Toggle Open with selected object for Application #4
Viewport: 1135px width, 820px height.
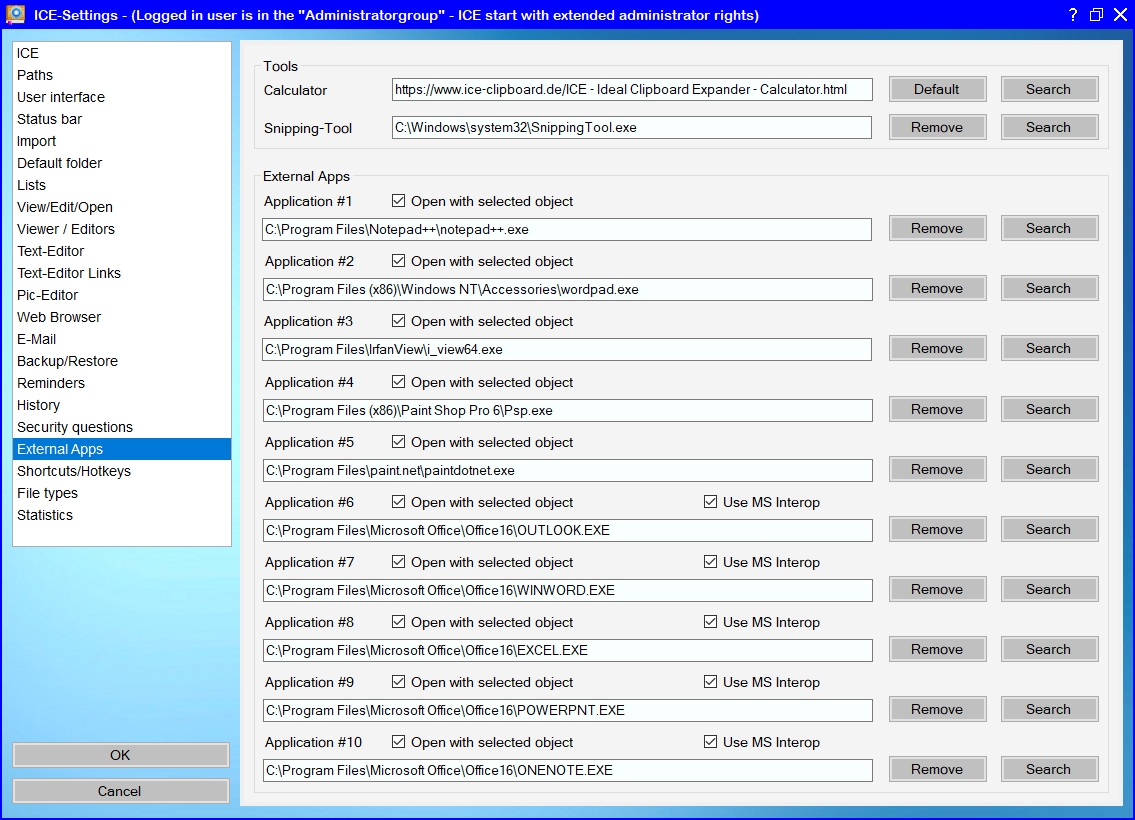(x=399, y=382)
